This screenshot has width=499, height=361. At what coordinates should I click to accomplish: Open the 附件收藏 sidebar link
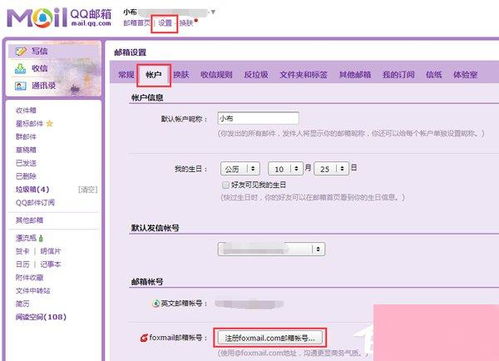(29, 277)
